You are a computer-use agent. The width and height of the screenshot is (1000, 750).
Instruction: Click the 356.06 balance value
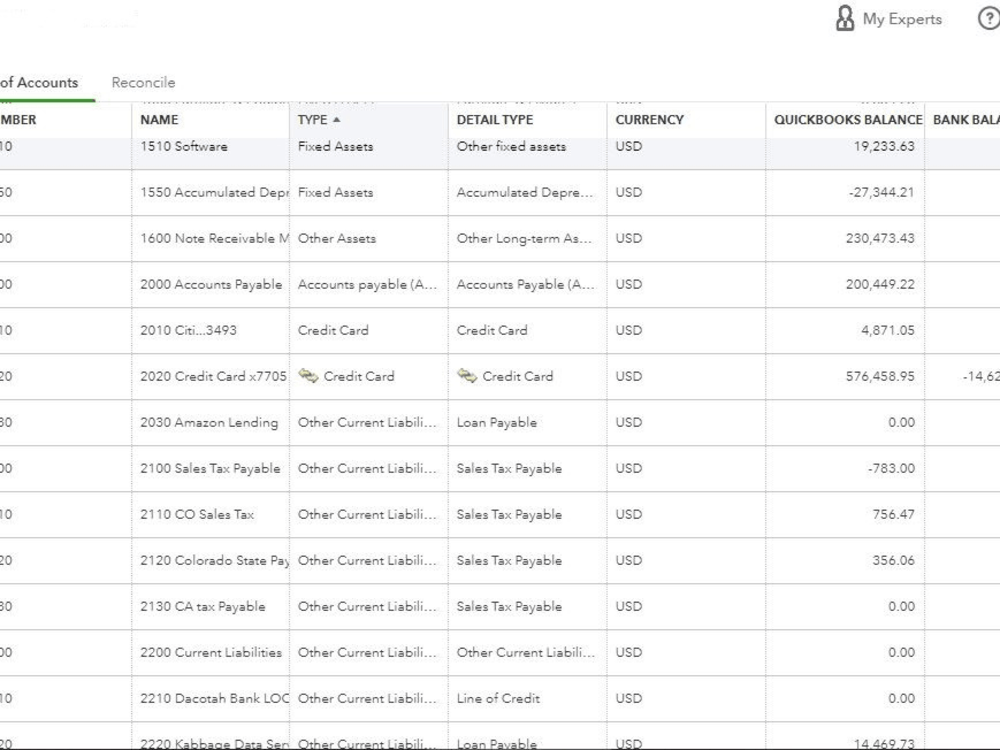tap(893, 560)
